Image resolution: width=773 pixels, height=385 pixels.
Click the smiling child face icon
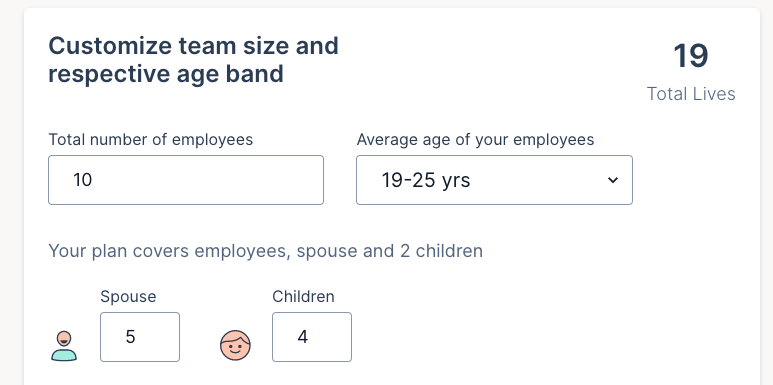235,345
